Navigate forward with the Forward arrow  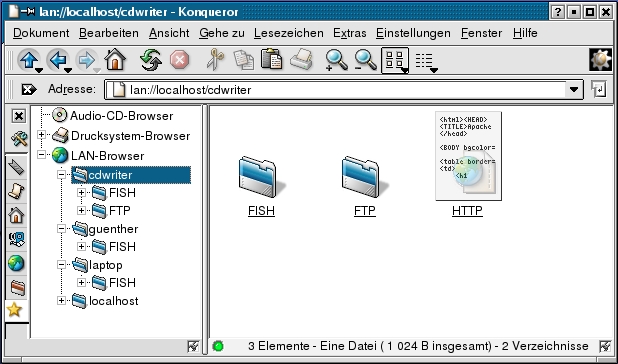point(86,60)
